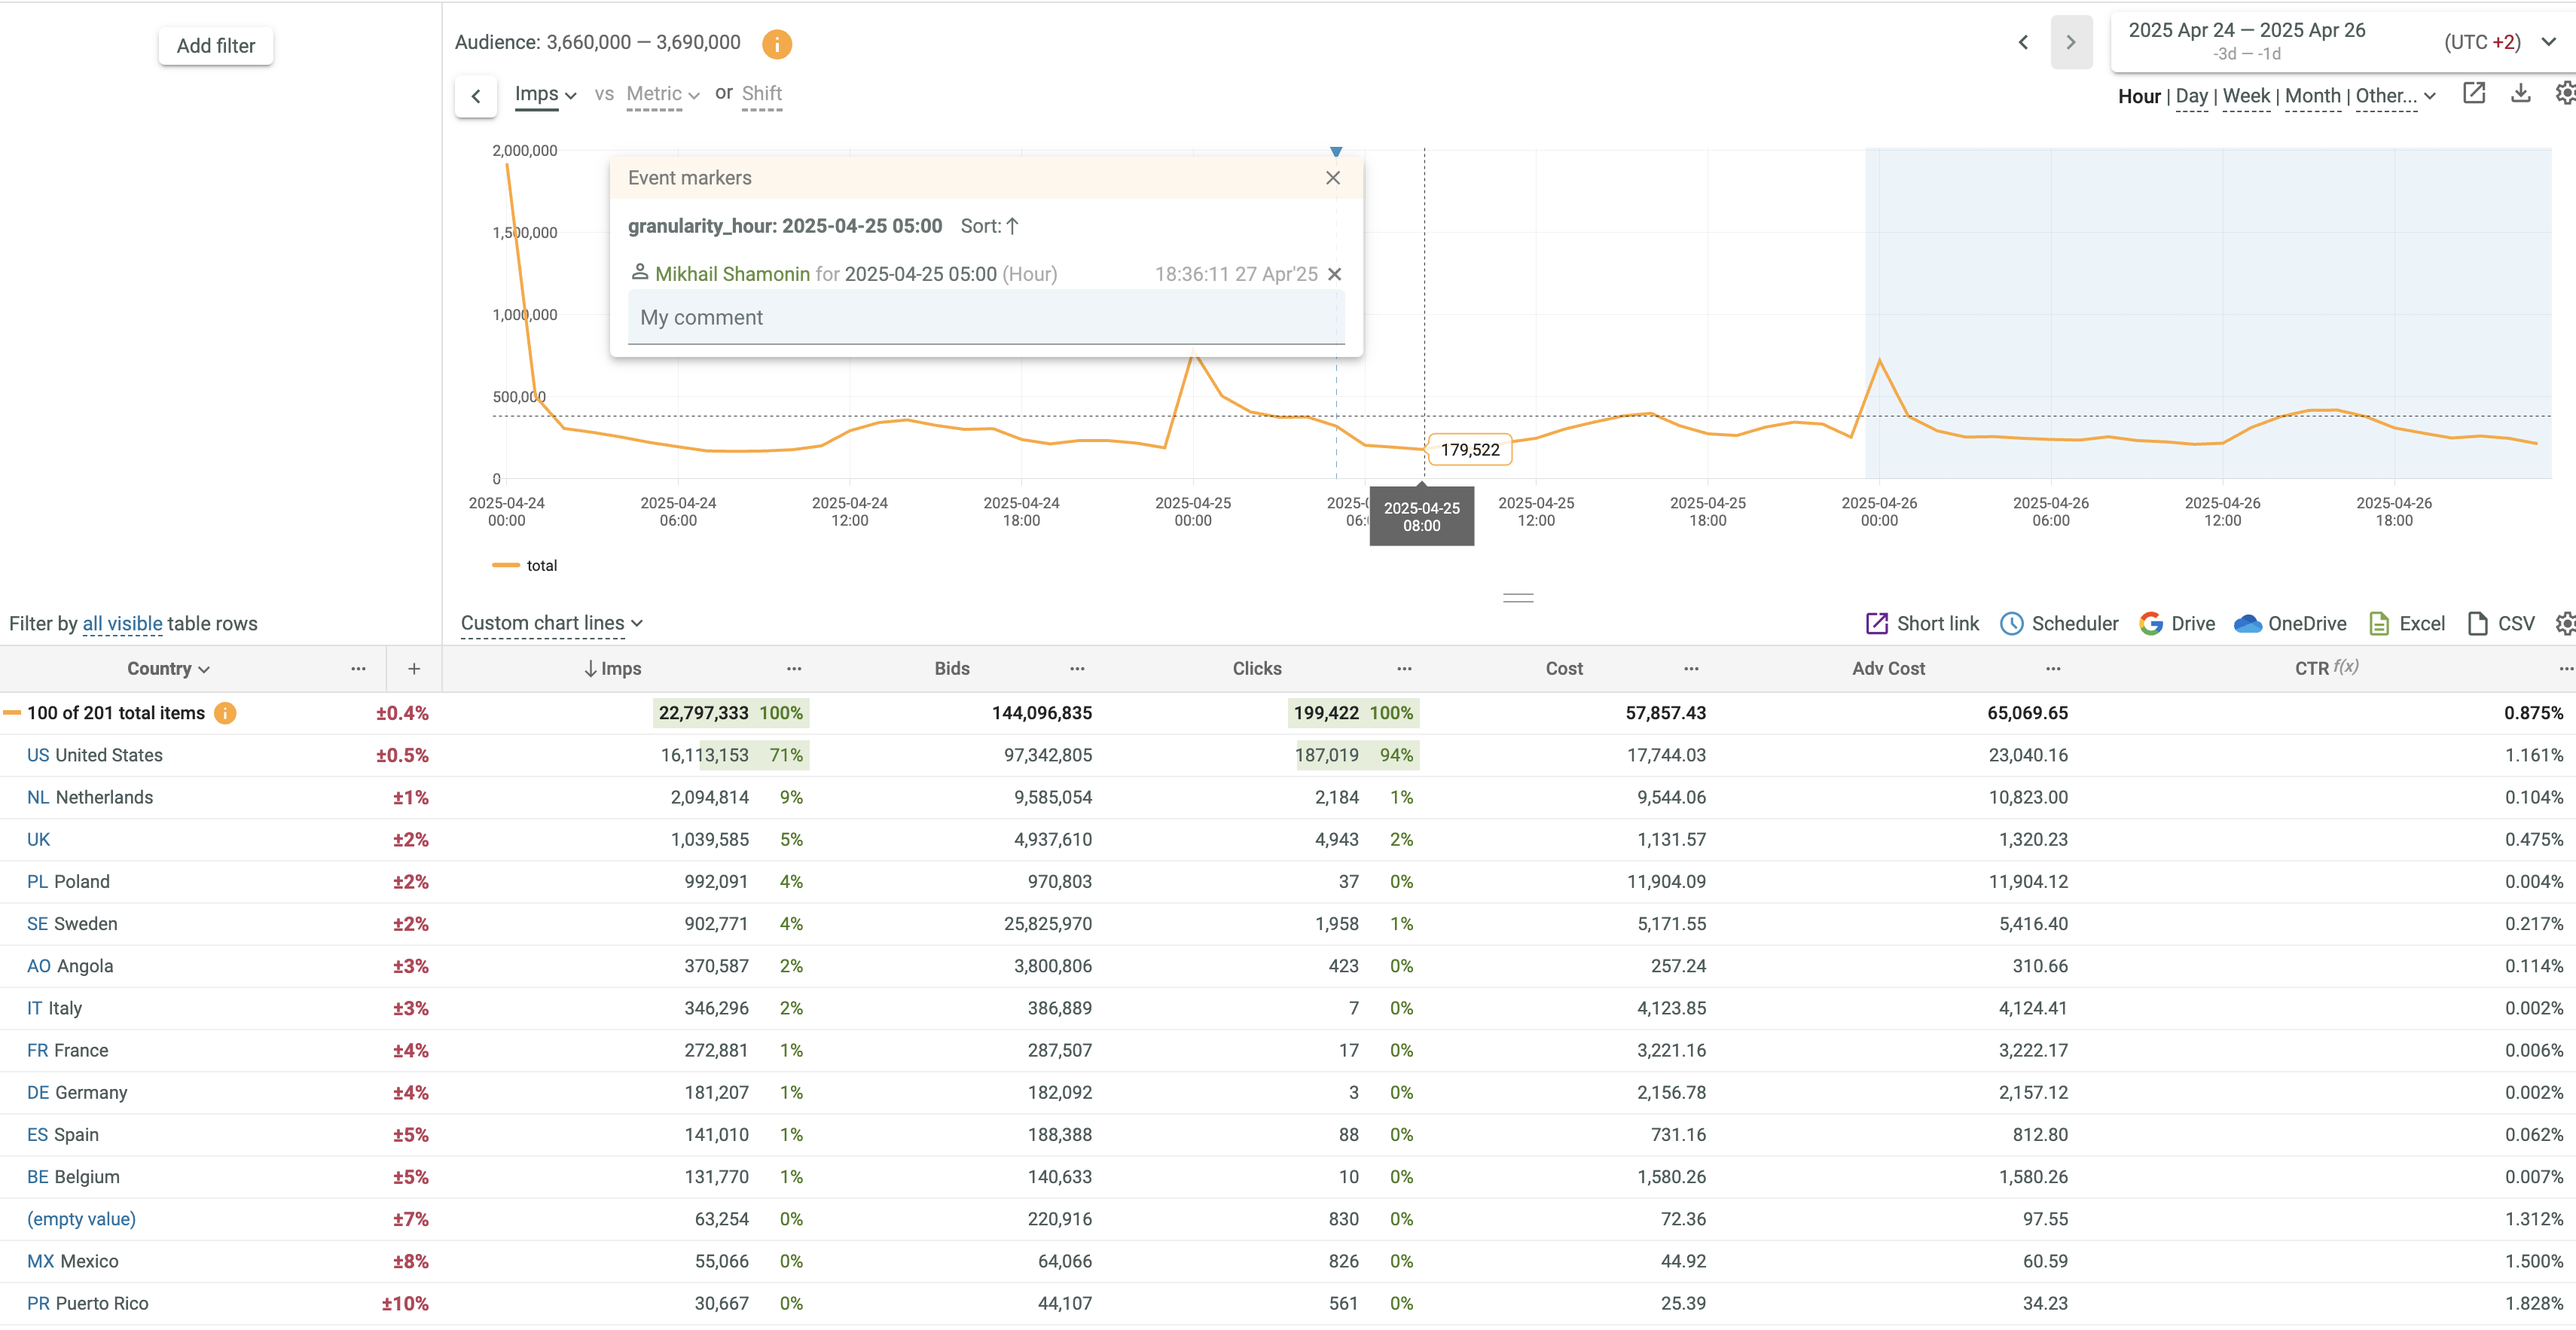This screenshot has height=1330, width=2576.
Task: Delete Mikhail Shamonin's event marker comment
Action: [1334, 274]
